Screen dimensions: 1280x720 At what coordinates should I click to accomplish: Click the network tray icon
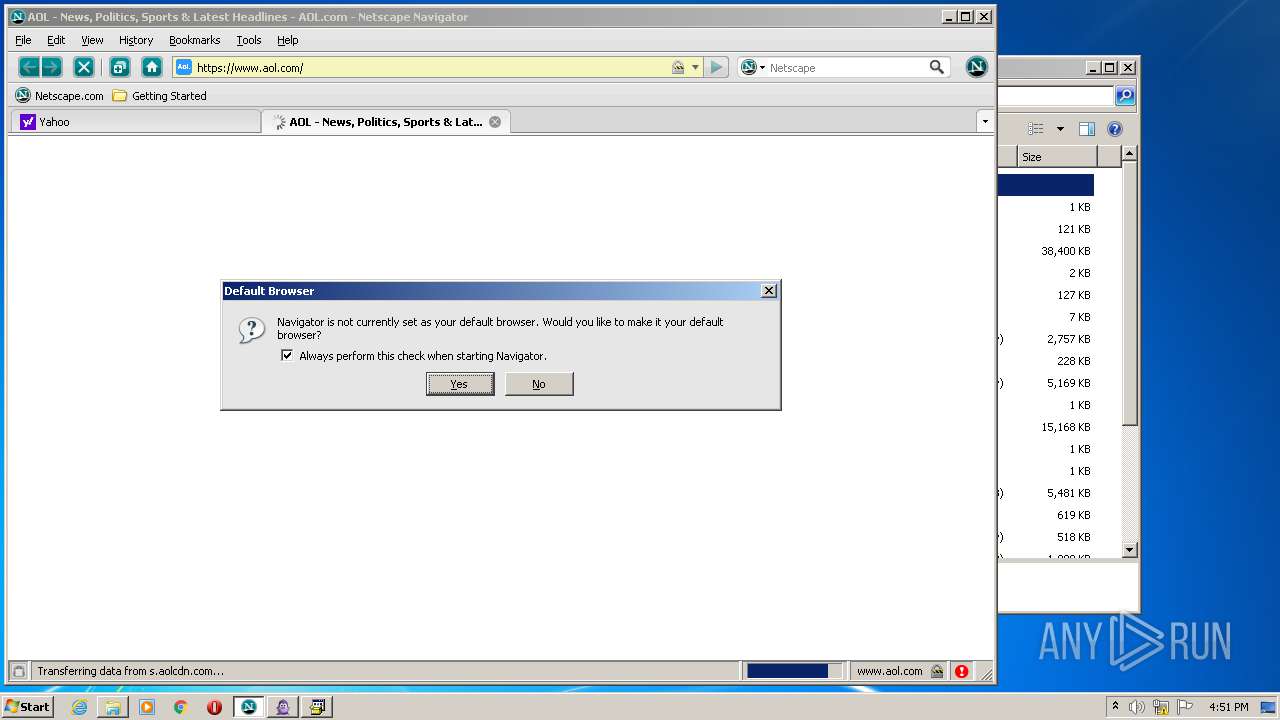1161,707
